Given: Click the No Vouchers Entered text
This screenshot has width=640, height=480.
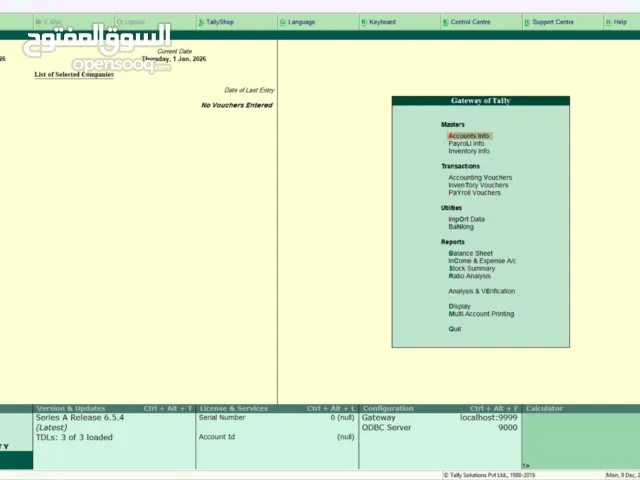Looking at the screenshot, I should 237,105.
